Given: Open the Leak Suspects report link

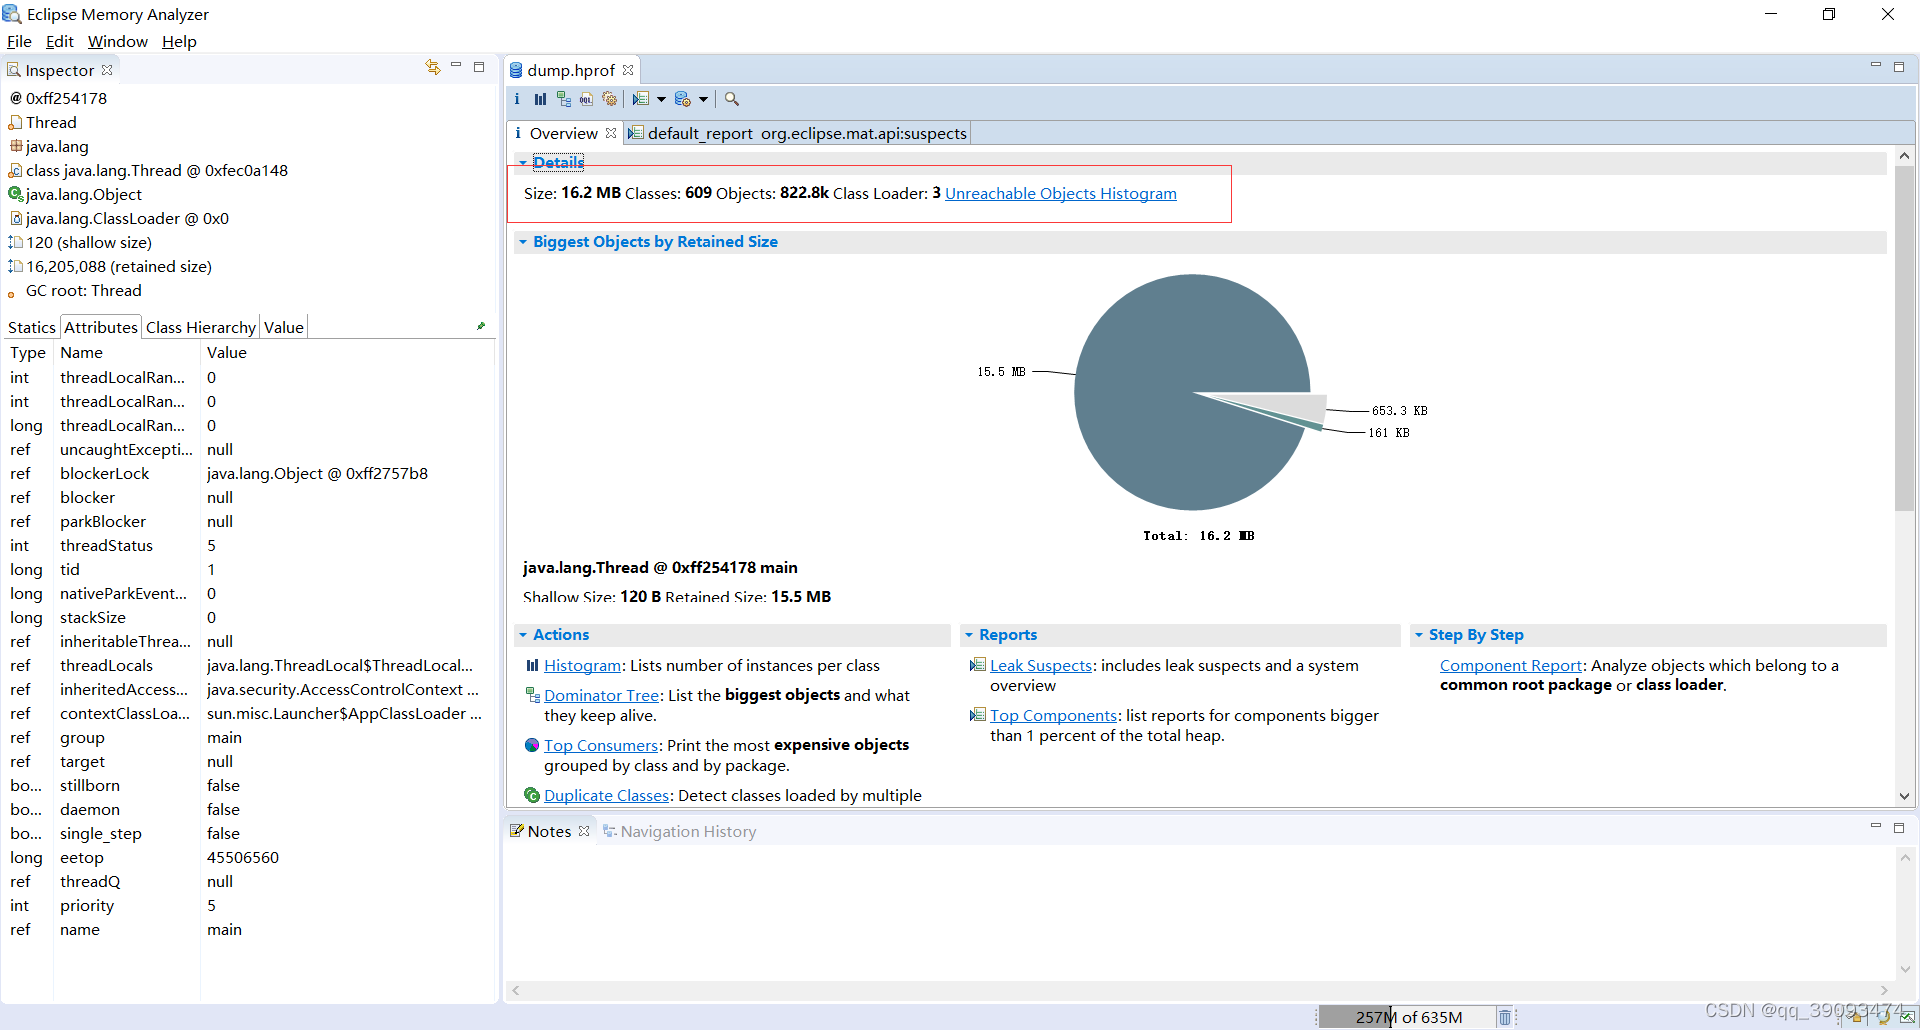Looking at the screenshot, I should (x=1041, y=666).
